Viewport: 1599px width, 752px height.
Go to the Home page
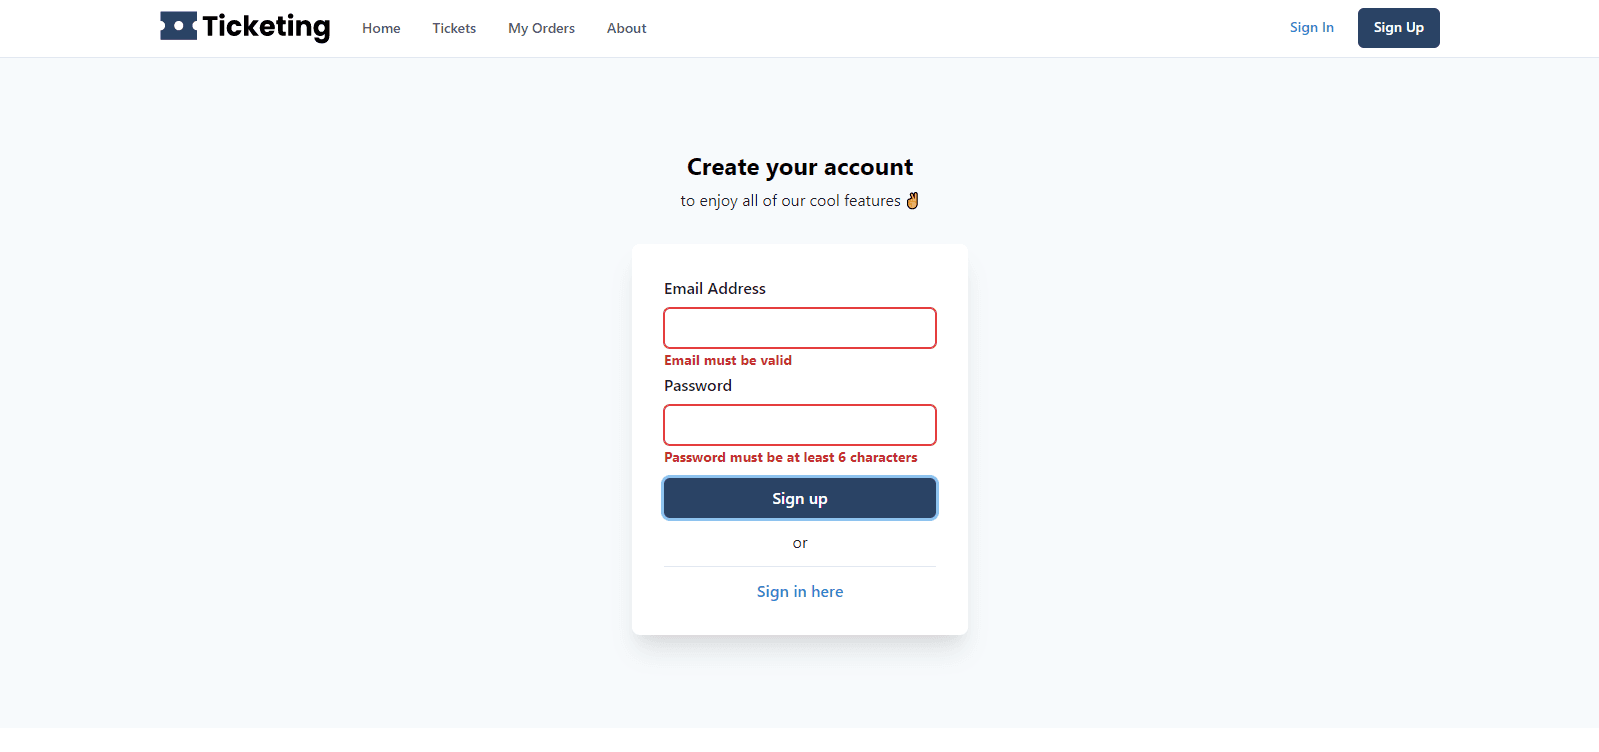pyautogui.click(x=381, y=28)
